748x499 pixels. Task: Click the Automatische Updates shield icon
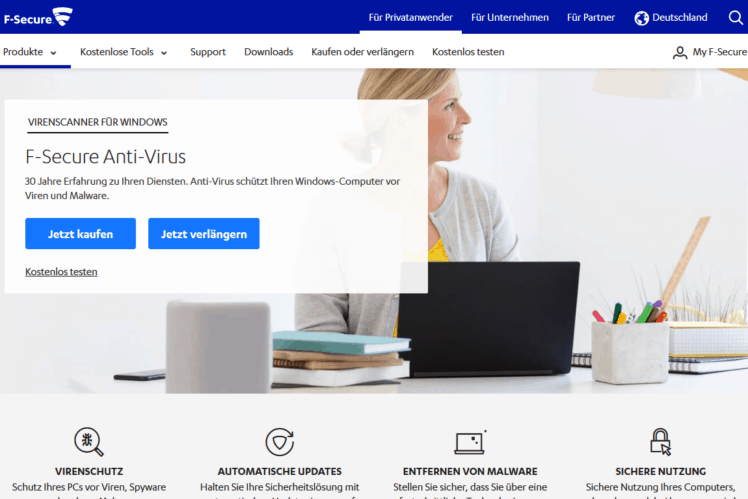point(280,442)
